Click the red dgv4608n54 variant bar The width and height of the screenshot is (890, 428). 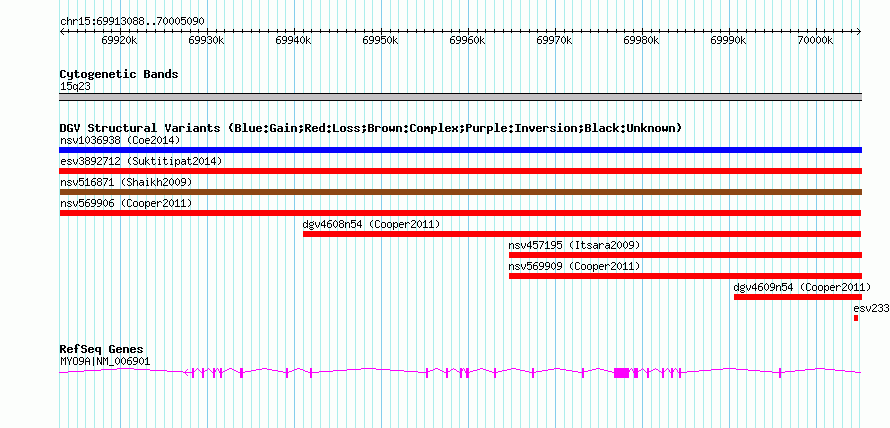pyautogui.click(x=582, y=234)
